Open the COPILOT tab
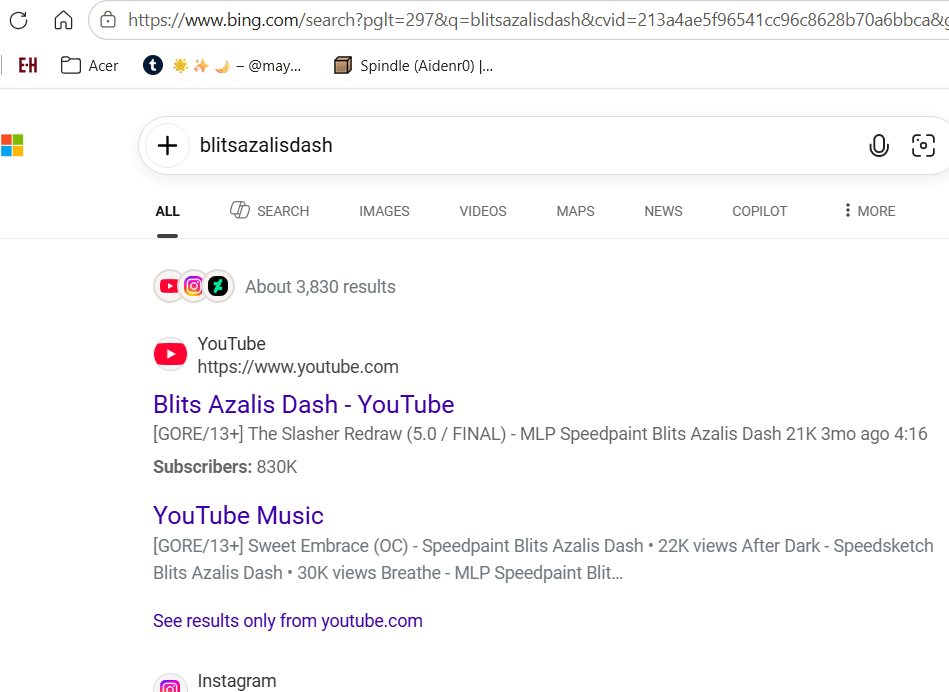The width and height of the screenshot is (949, 692). [760, 211]
